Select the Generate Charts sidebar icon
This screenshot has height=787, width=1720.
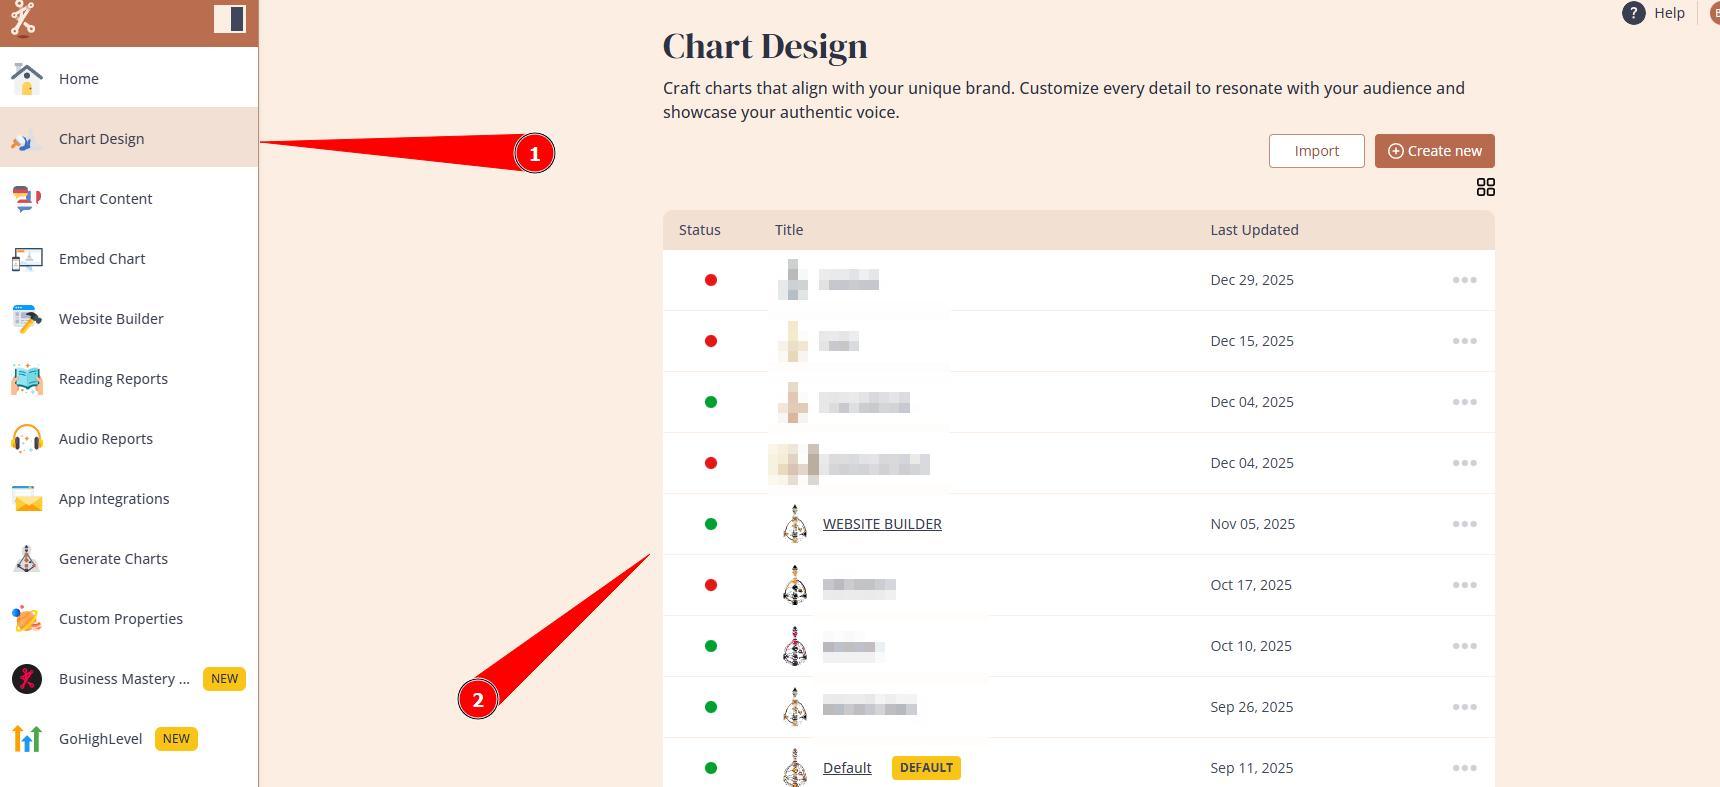(x=27, y=559)
